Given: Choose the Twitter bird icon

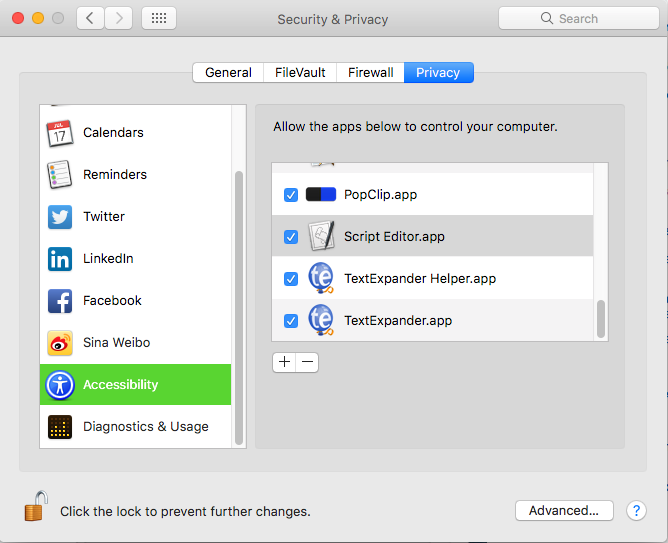Looking at the screenshot, I should pyautogui.click(x=60, y=217).
